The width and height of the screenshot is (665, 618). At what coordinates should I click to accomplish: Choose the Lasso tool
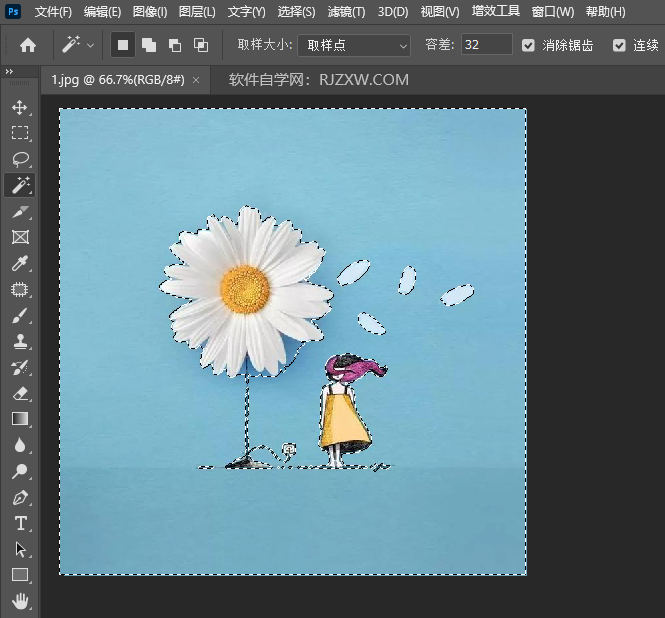(x=20, y=159)
